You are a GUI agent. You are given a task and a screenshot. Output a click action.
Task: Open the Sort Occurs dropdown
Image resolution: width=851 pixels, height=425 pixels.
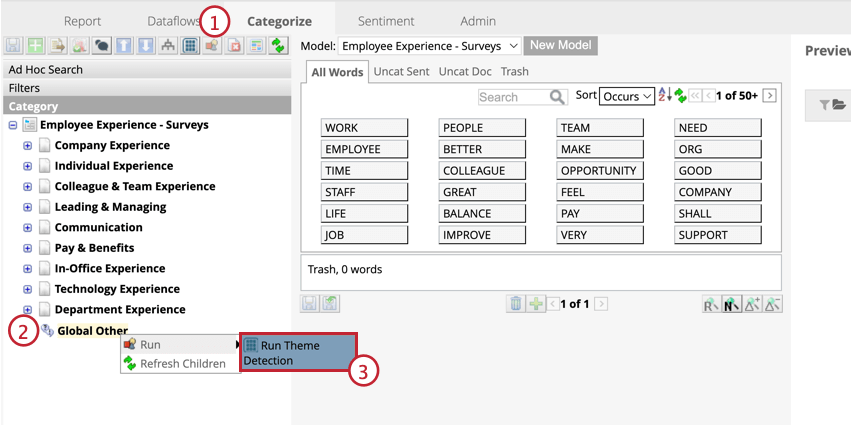626,96
